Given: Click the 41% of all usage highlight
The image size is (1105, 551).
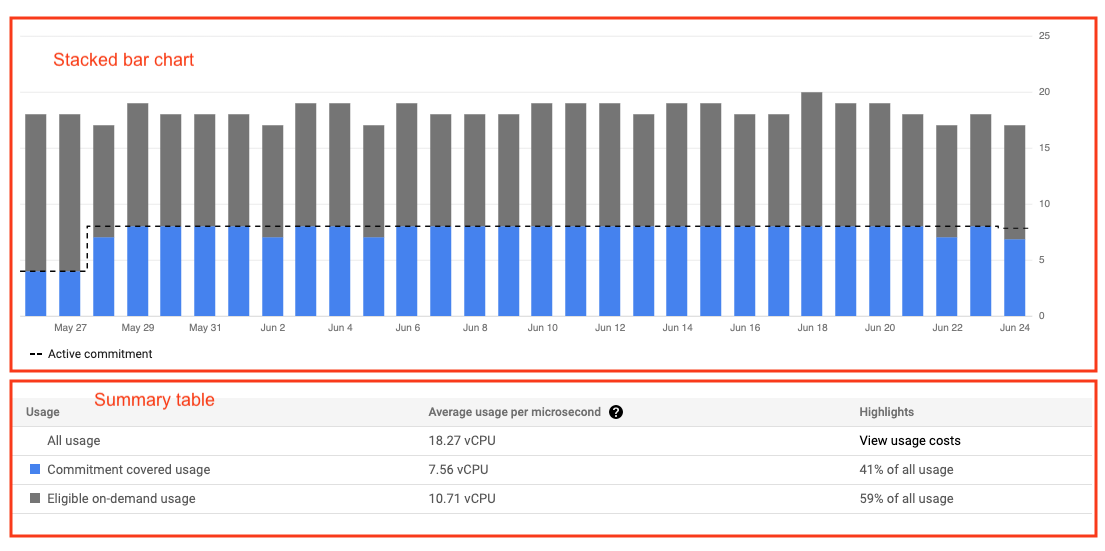Looking at the screenshot, I should 906,469.
